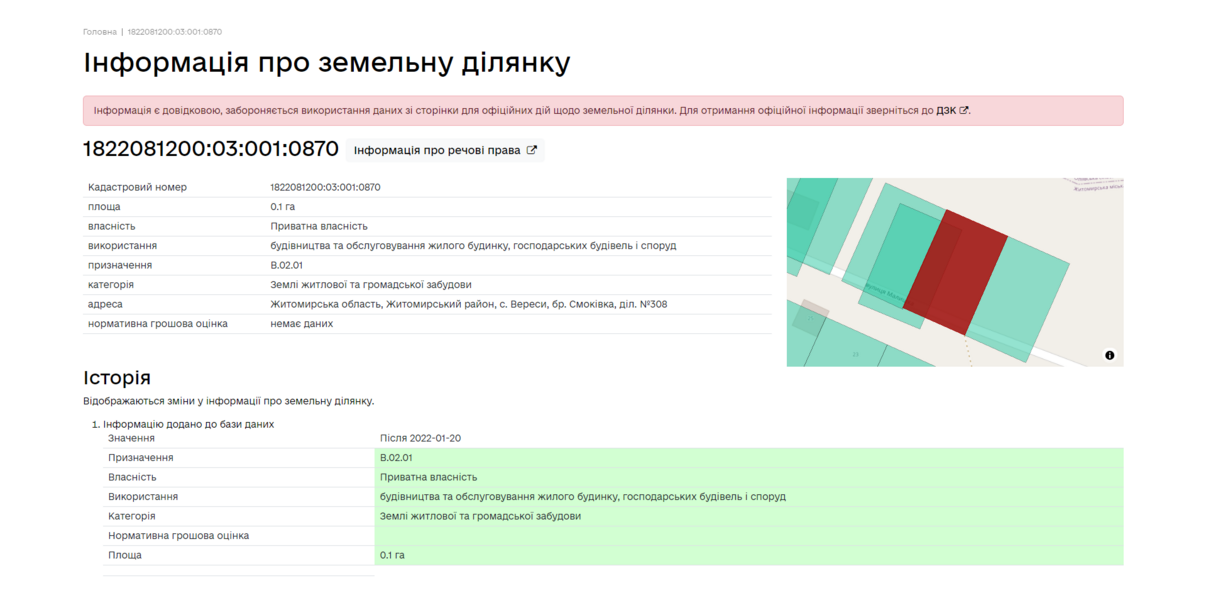This screenshot has width=1206, height=600.
Task: Open the ДЗК link in the warning
Action: [946, 111]
